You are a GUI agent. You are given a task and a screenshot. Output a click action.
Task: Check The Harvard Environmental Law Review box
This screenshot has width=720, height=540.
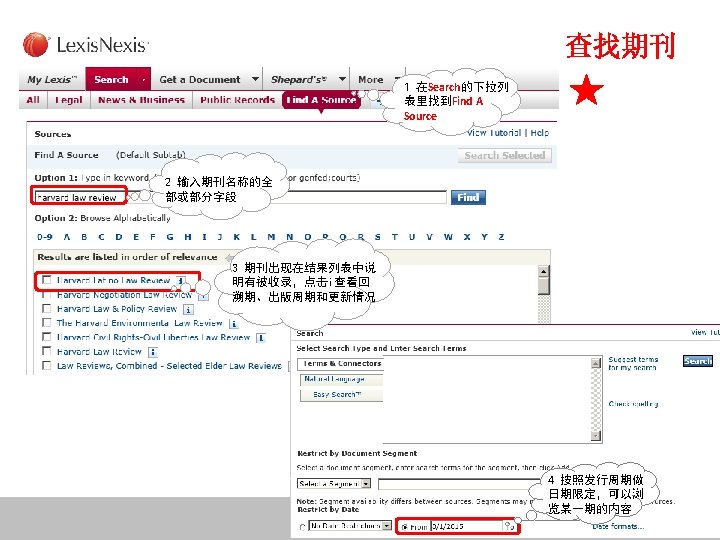pos(46,322)
